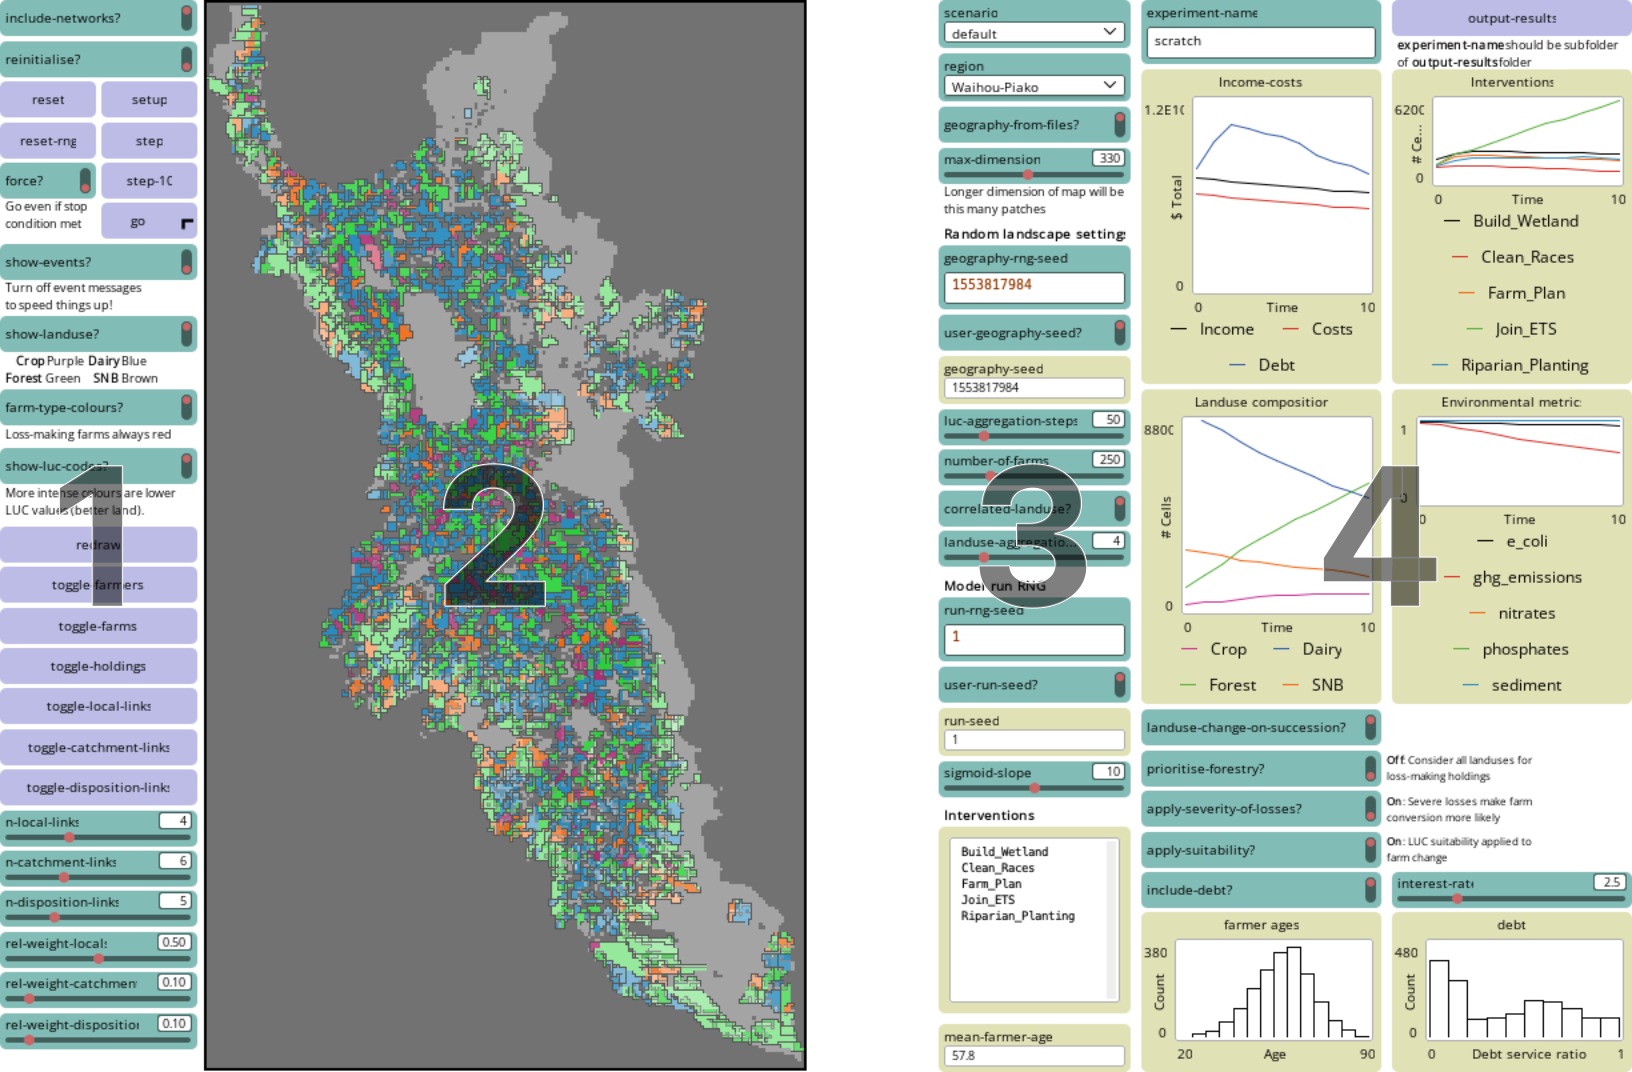Turn on the show-events? switch
This screenshot has height=1072, width=1632.
tap(186, 262)
